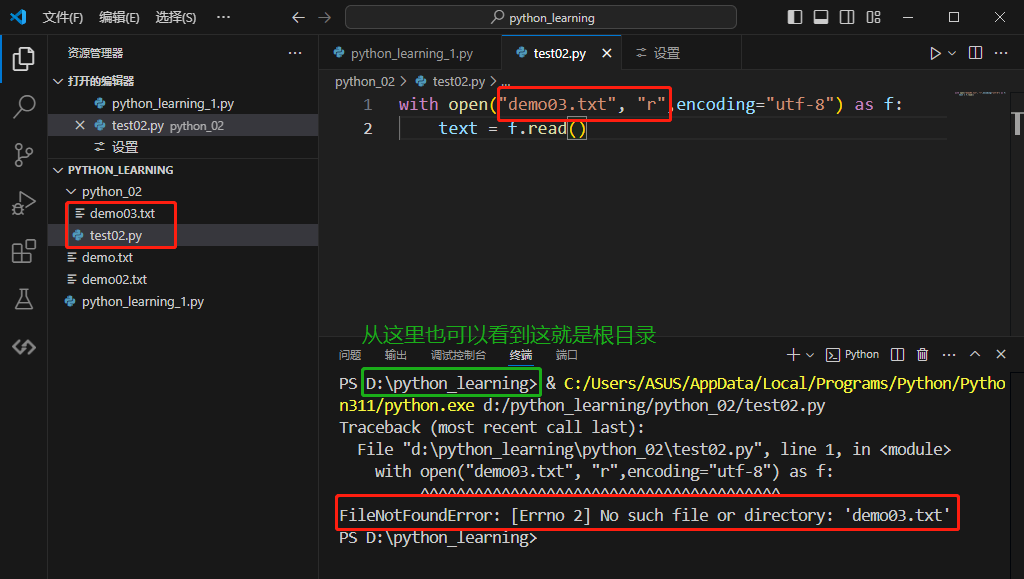
Task: Close the terminal panel
Action: [1000, 354]
